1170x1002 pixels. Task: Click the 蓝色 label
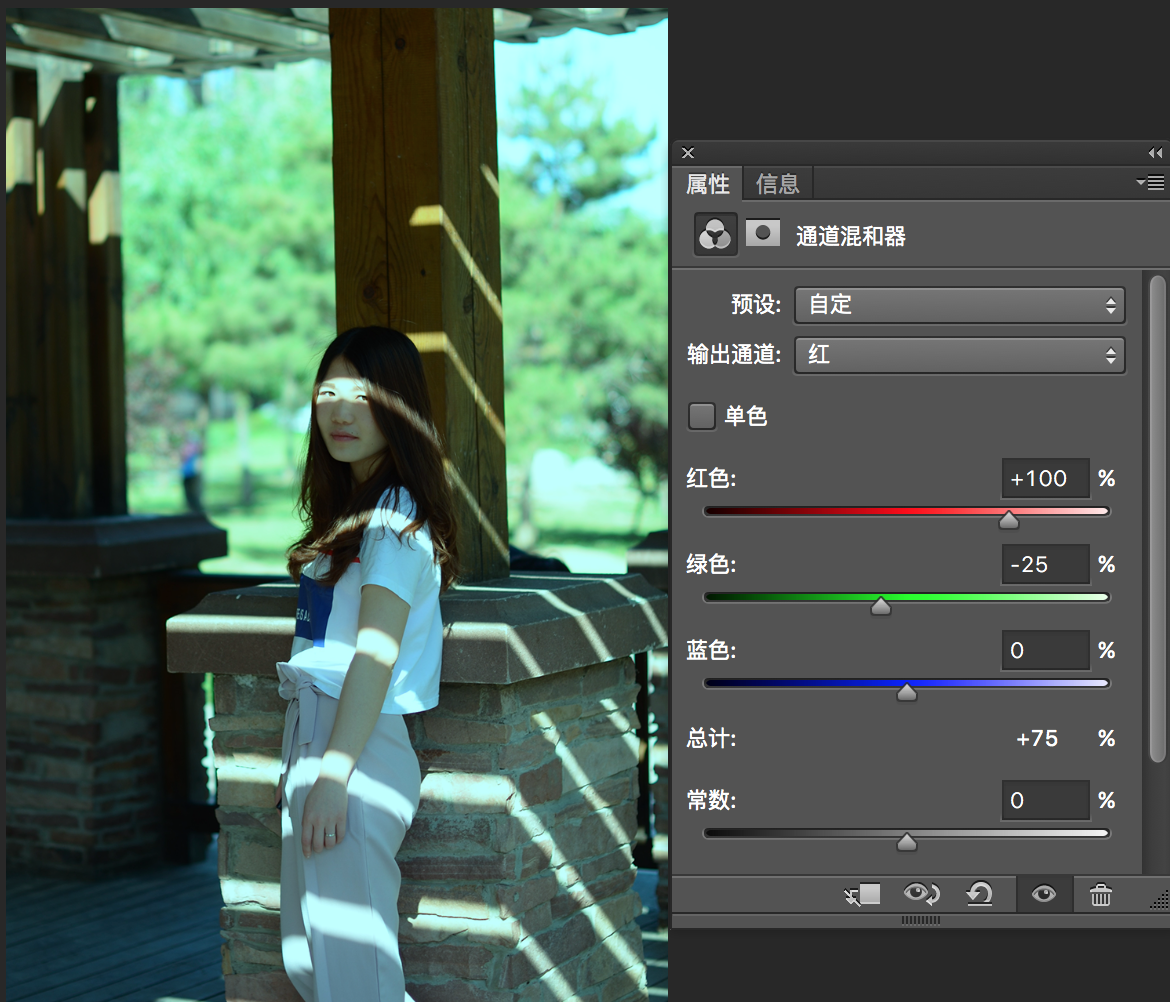click(x=711, y=650)
